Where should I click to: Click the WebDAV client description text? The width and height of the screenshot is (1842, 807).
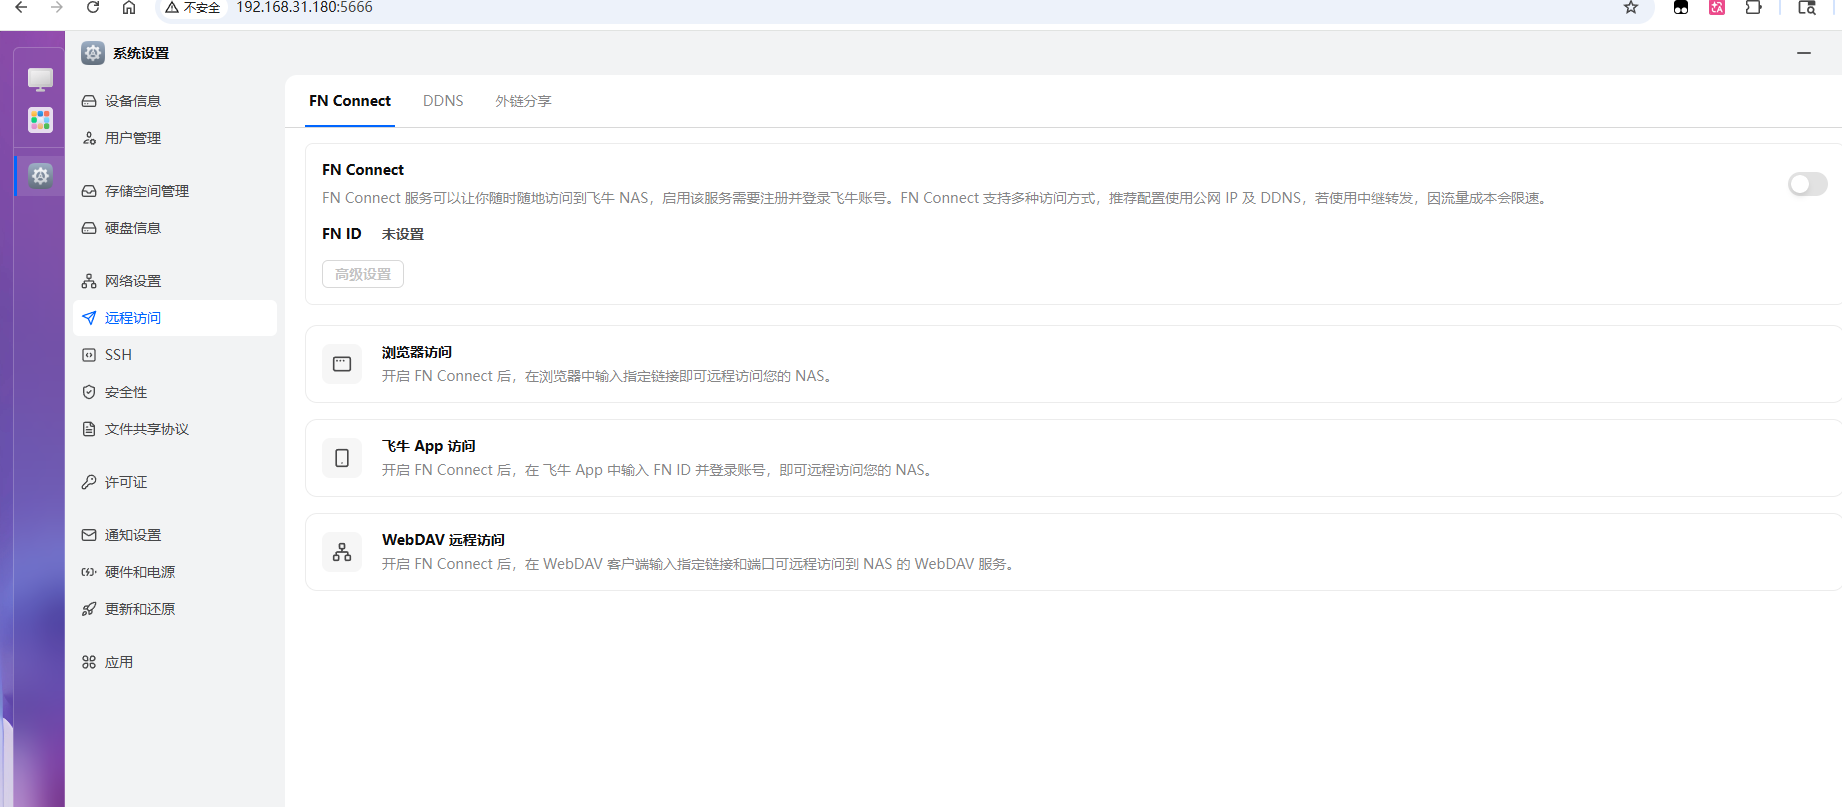coord(700,564)
